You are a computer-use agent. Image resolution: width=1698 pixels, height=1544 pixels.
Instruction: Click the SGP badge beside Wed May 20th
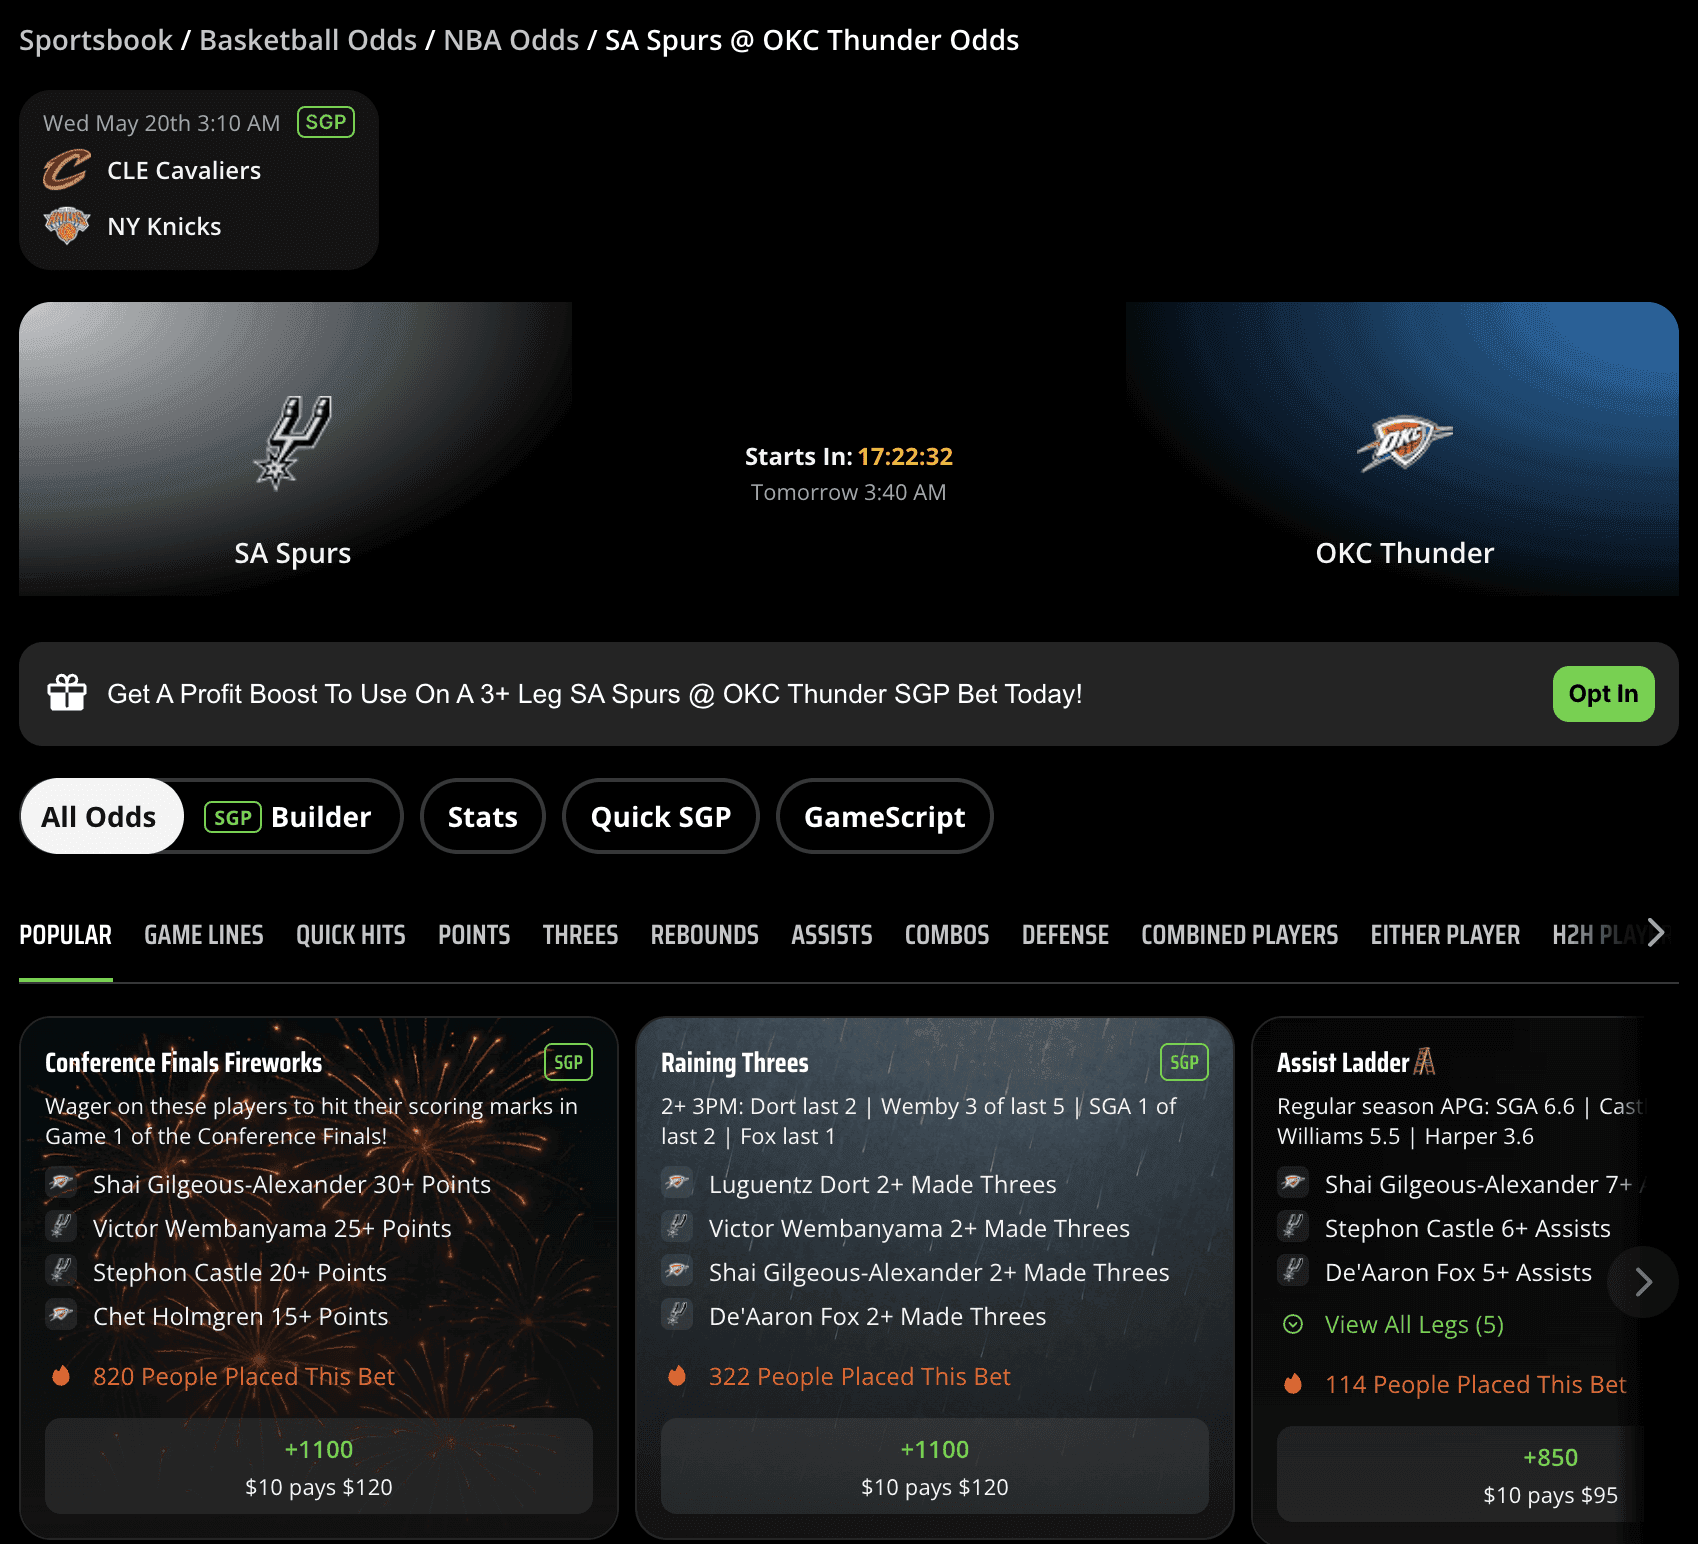(326, 122)
